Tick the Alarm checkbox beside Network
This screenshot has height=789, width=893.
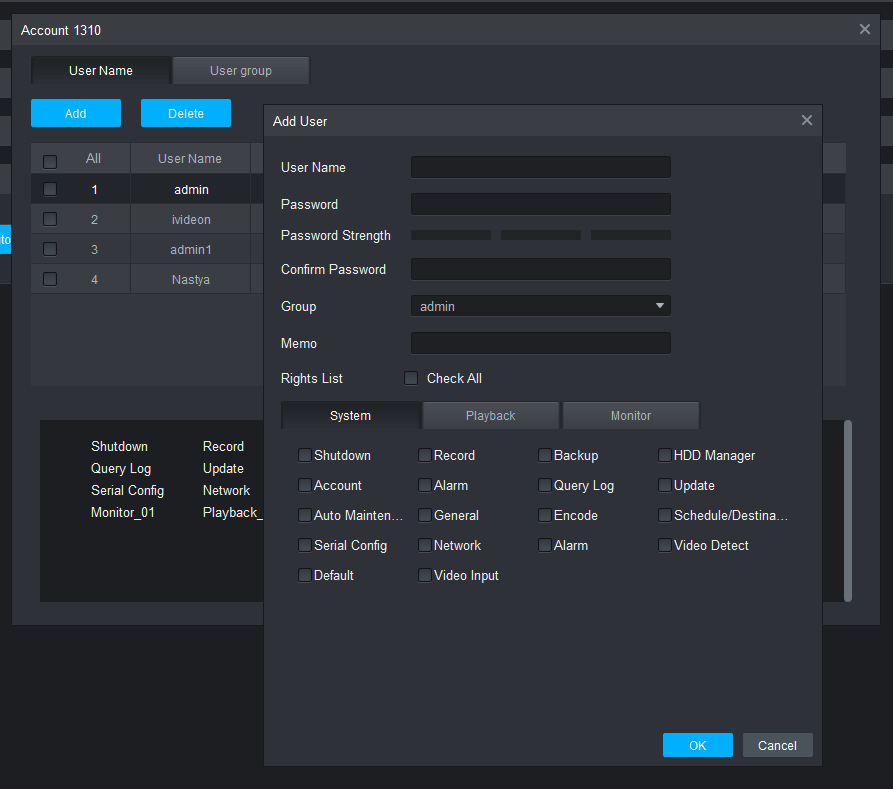tap(544, 545)
